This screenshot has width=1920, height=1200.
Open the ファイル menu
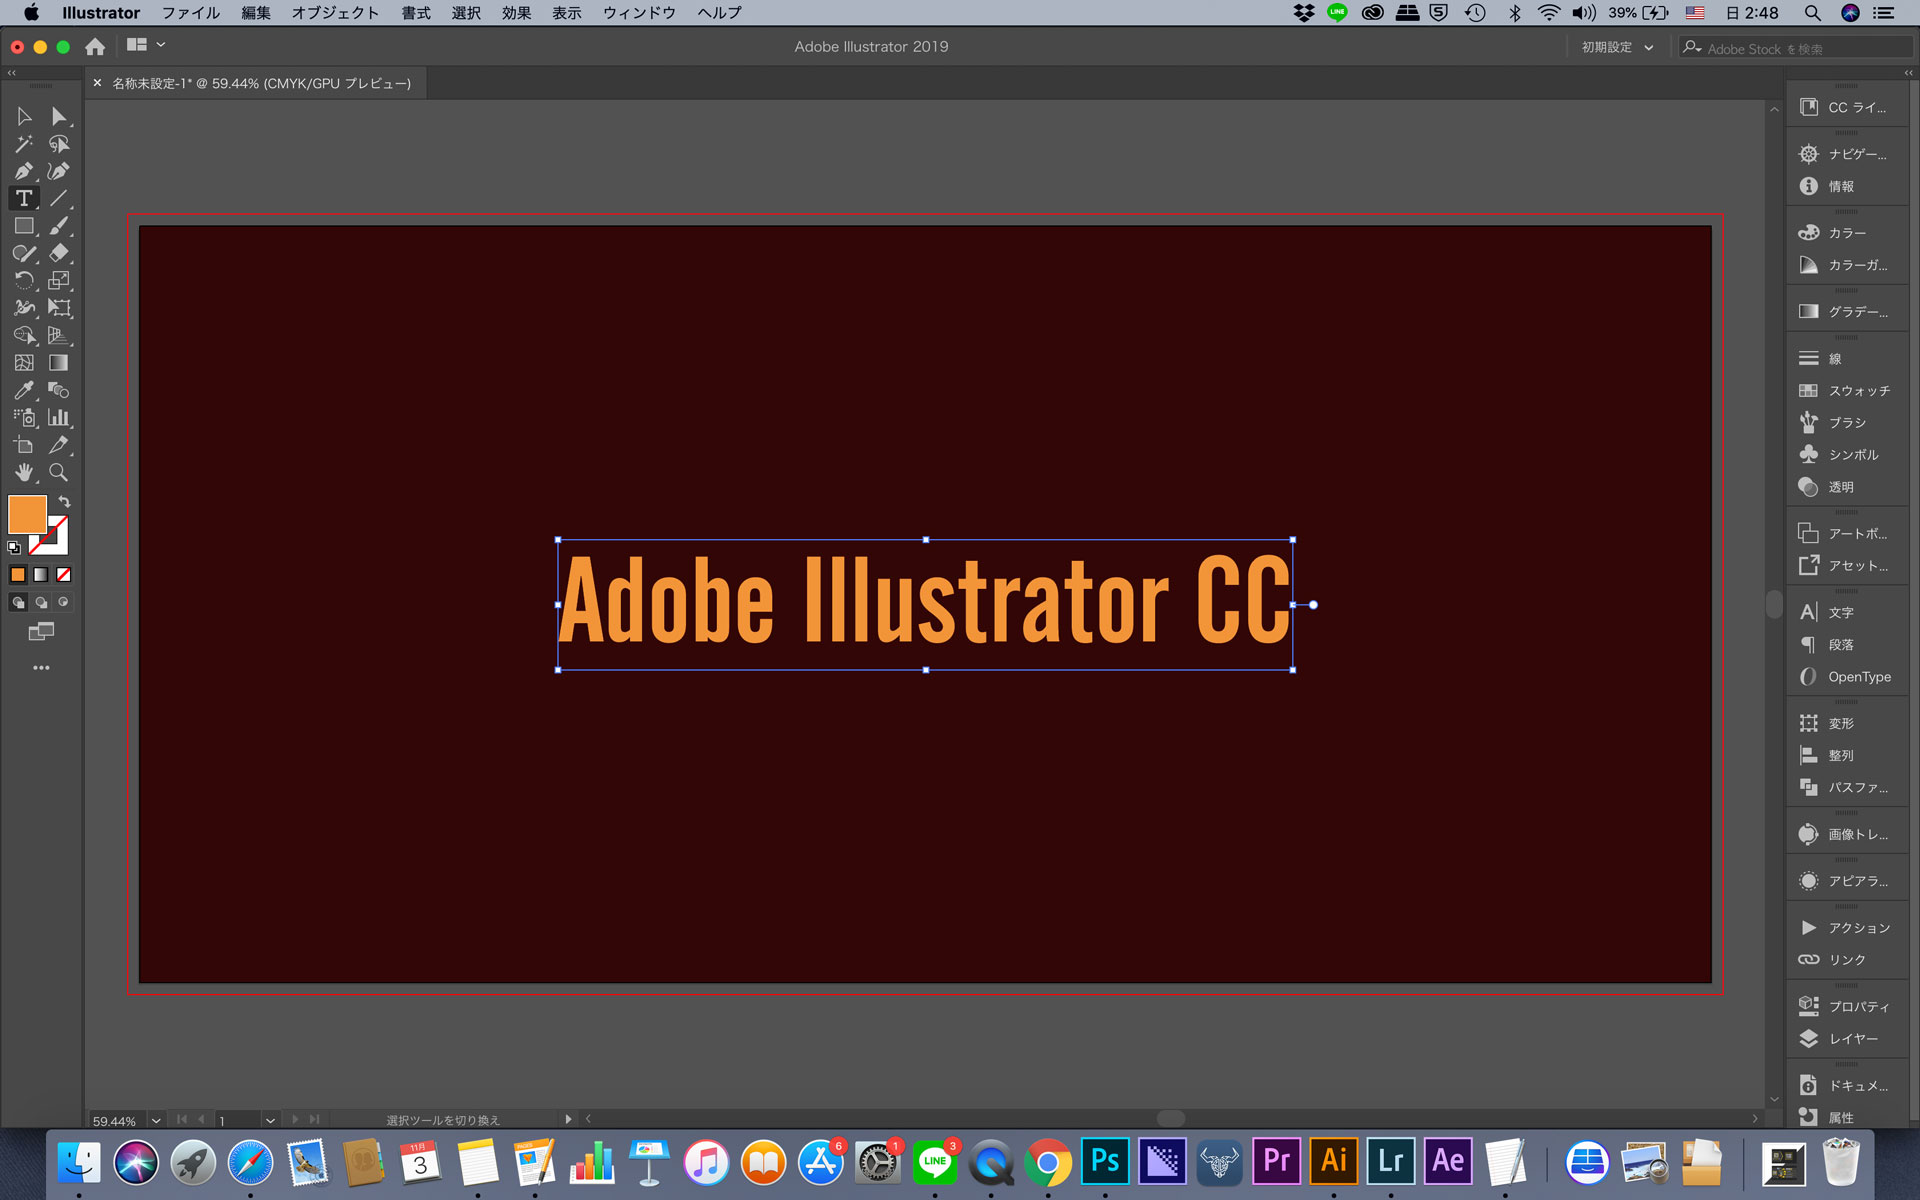pos(191,13)
